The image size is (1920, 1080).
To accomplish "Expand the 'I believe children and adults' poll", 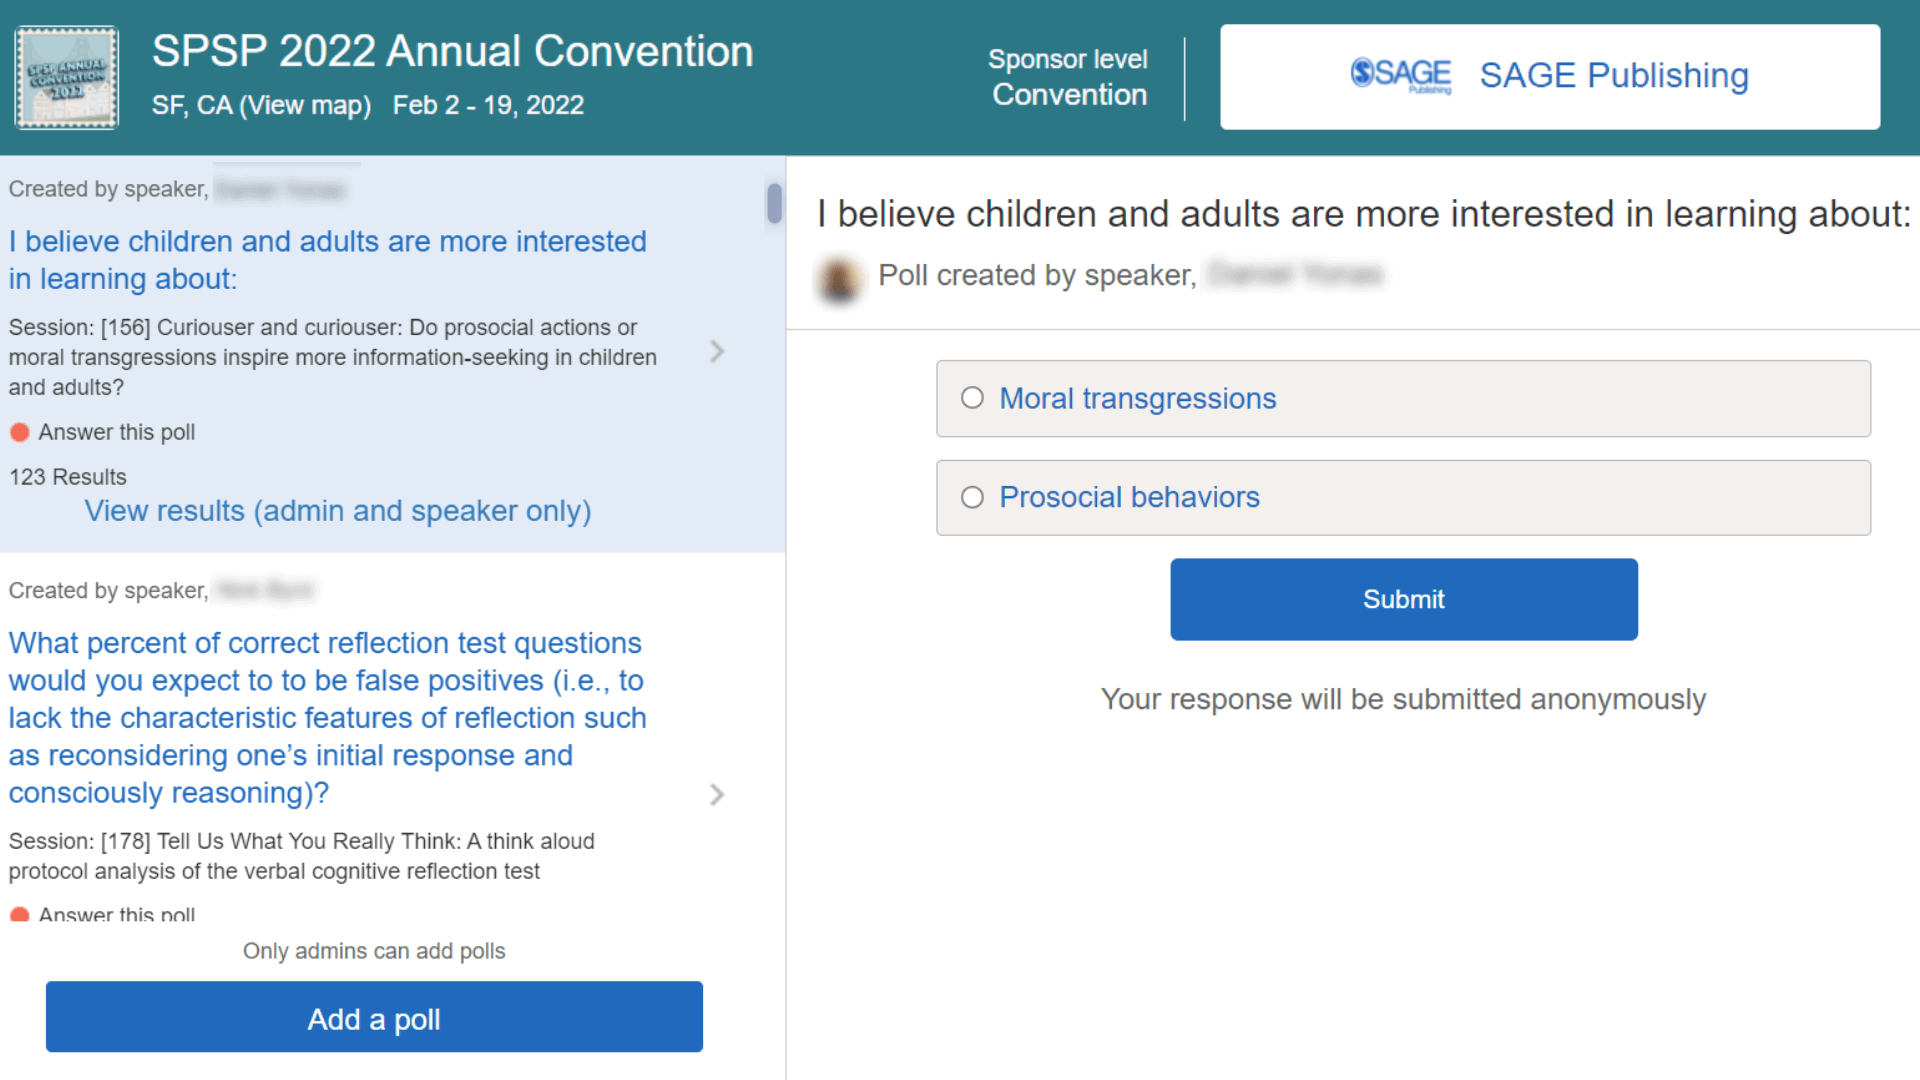I will pos(717,352).
